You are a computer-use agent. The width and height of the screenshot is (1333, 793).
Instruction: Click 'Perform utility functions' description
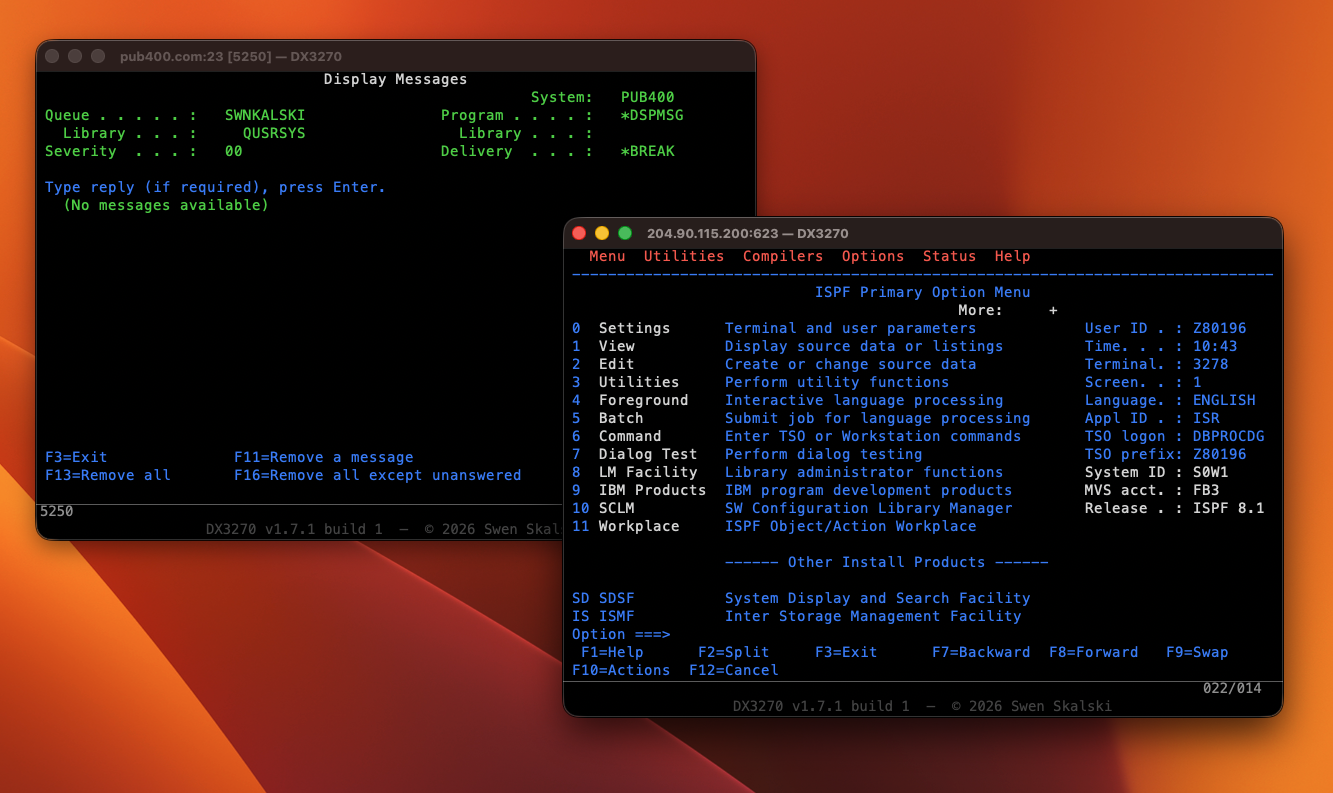[x=837, y=382]
